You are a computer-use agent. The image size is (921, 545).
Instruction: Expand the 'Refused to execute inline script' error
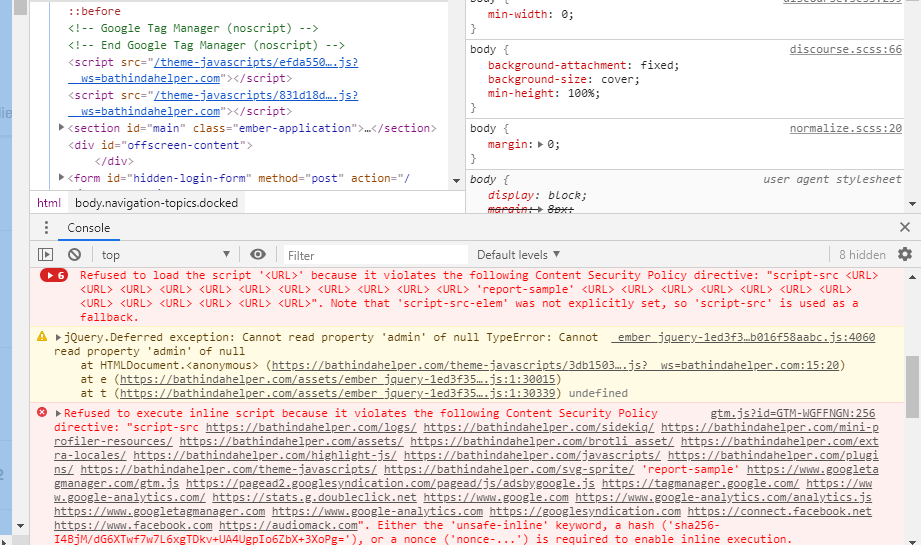58,413
